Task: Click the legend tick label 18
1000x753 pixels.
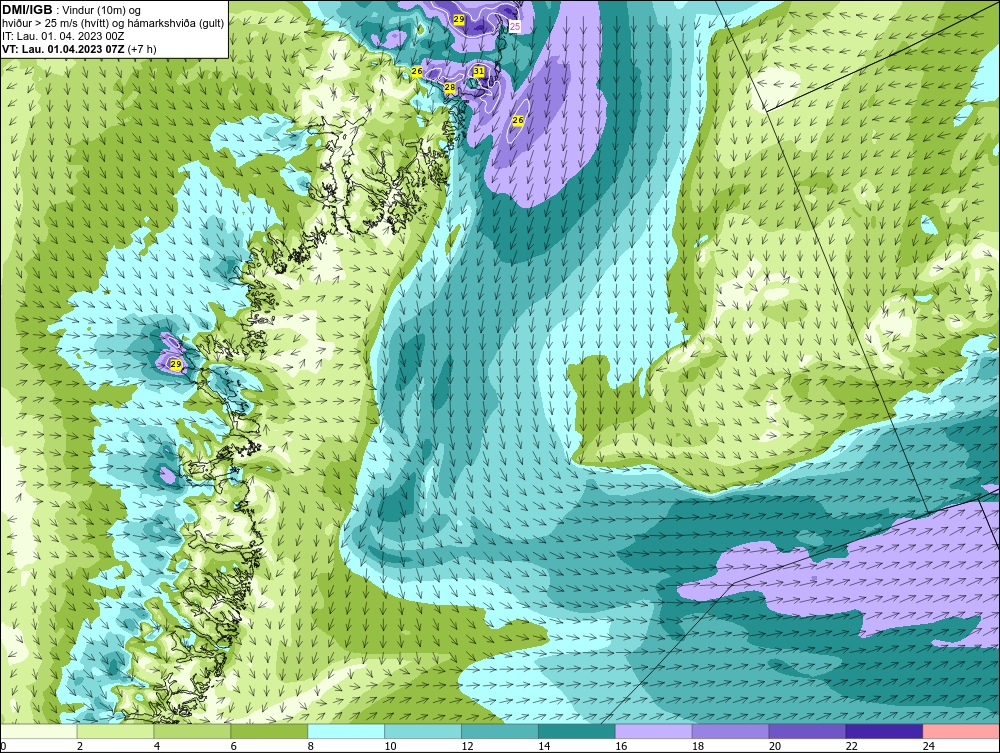Action: coord(698,746)
